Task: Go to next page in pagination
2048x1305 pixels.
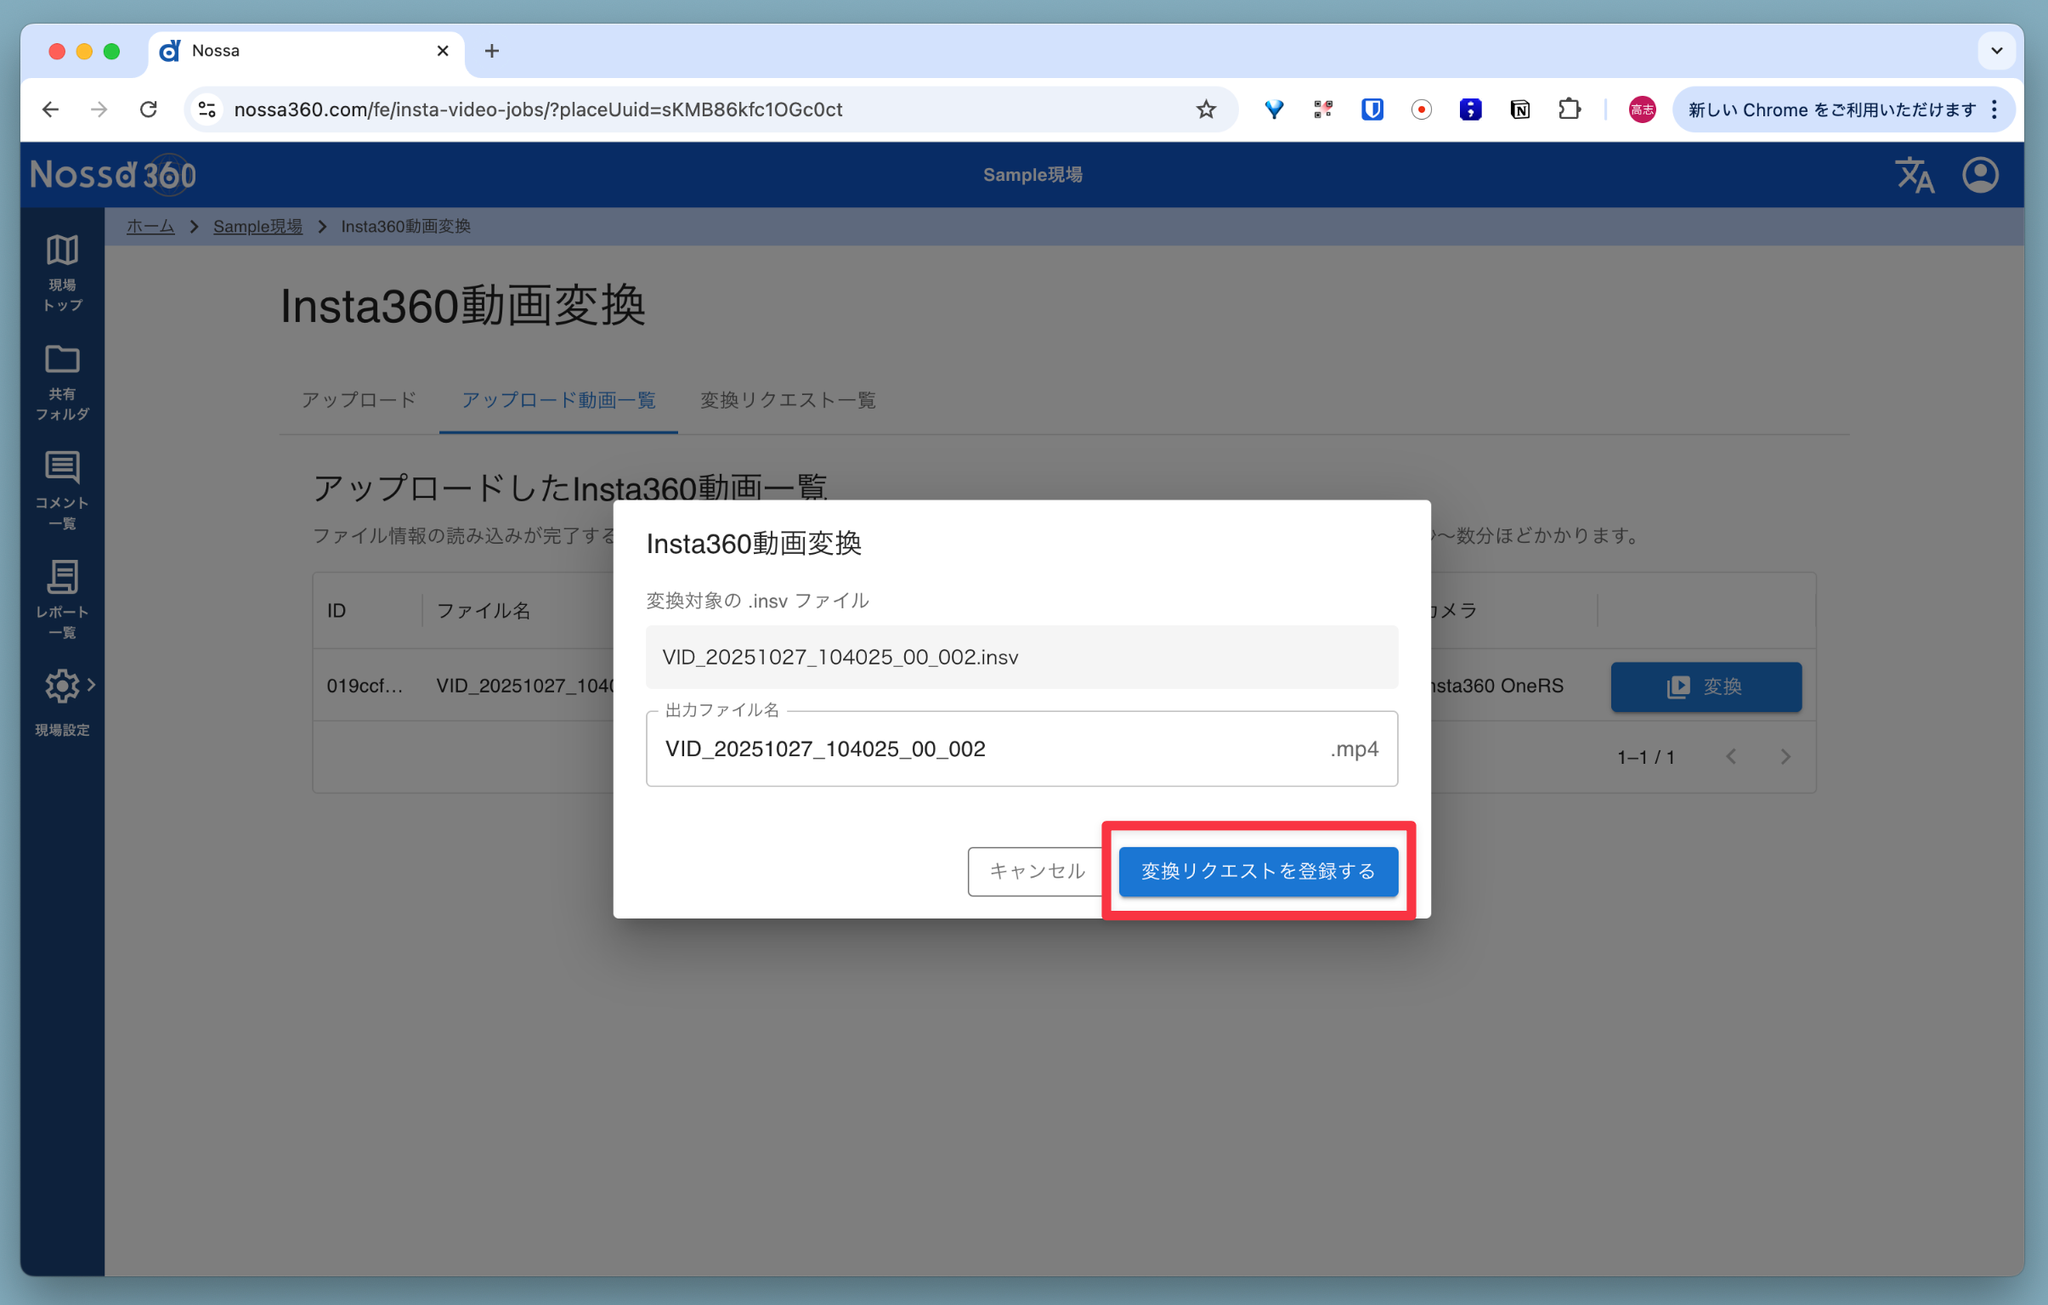Action: pyautogui.click(x=1785, y=757)
